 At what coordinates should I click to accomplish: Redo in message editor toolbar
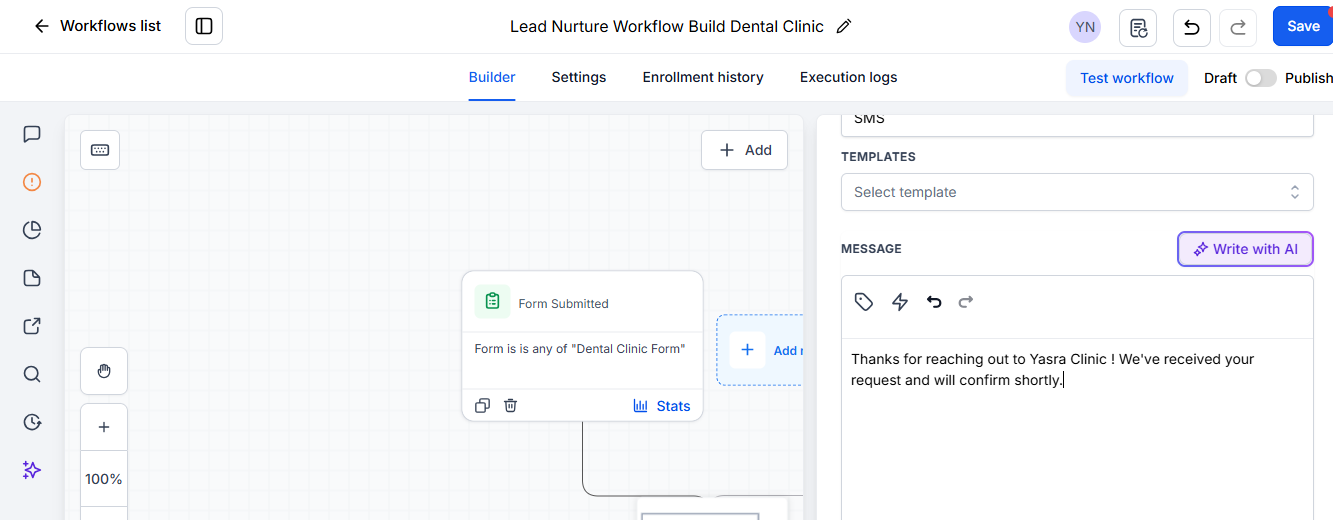coord(966,301)
